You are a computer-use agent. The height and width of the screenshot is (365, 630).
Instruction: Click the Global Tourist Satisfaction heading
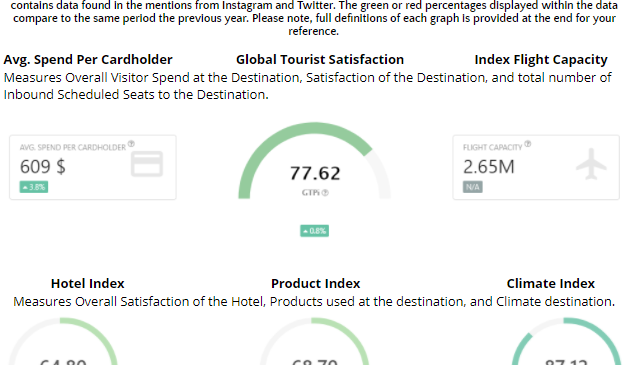click(320, 59)
